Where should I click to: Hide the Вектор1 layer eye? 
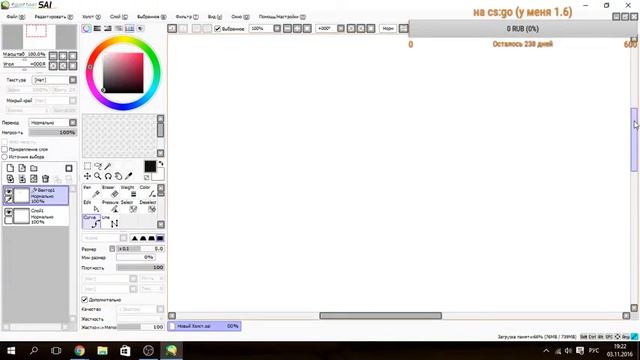(9, 191)
